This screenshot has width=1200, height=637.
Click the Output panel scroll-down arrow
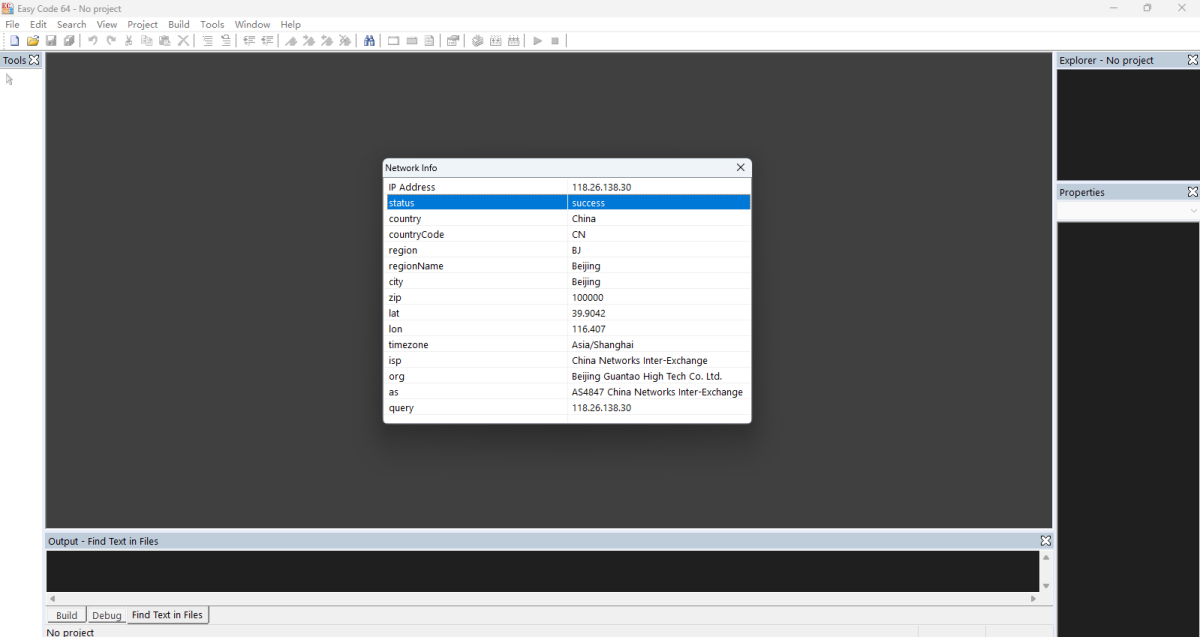pyautogui.click(x=1046, y=586)
